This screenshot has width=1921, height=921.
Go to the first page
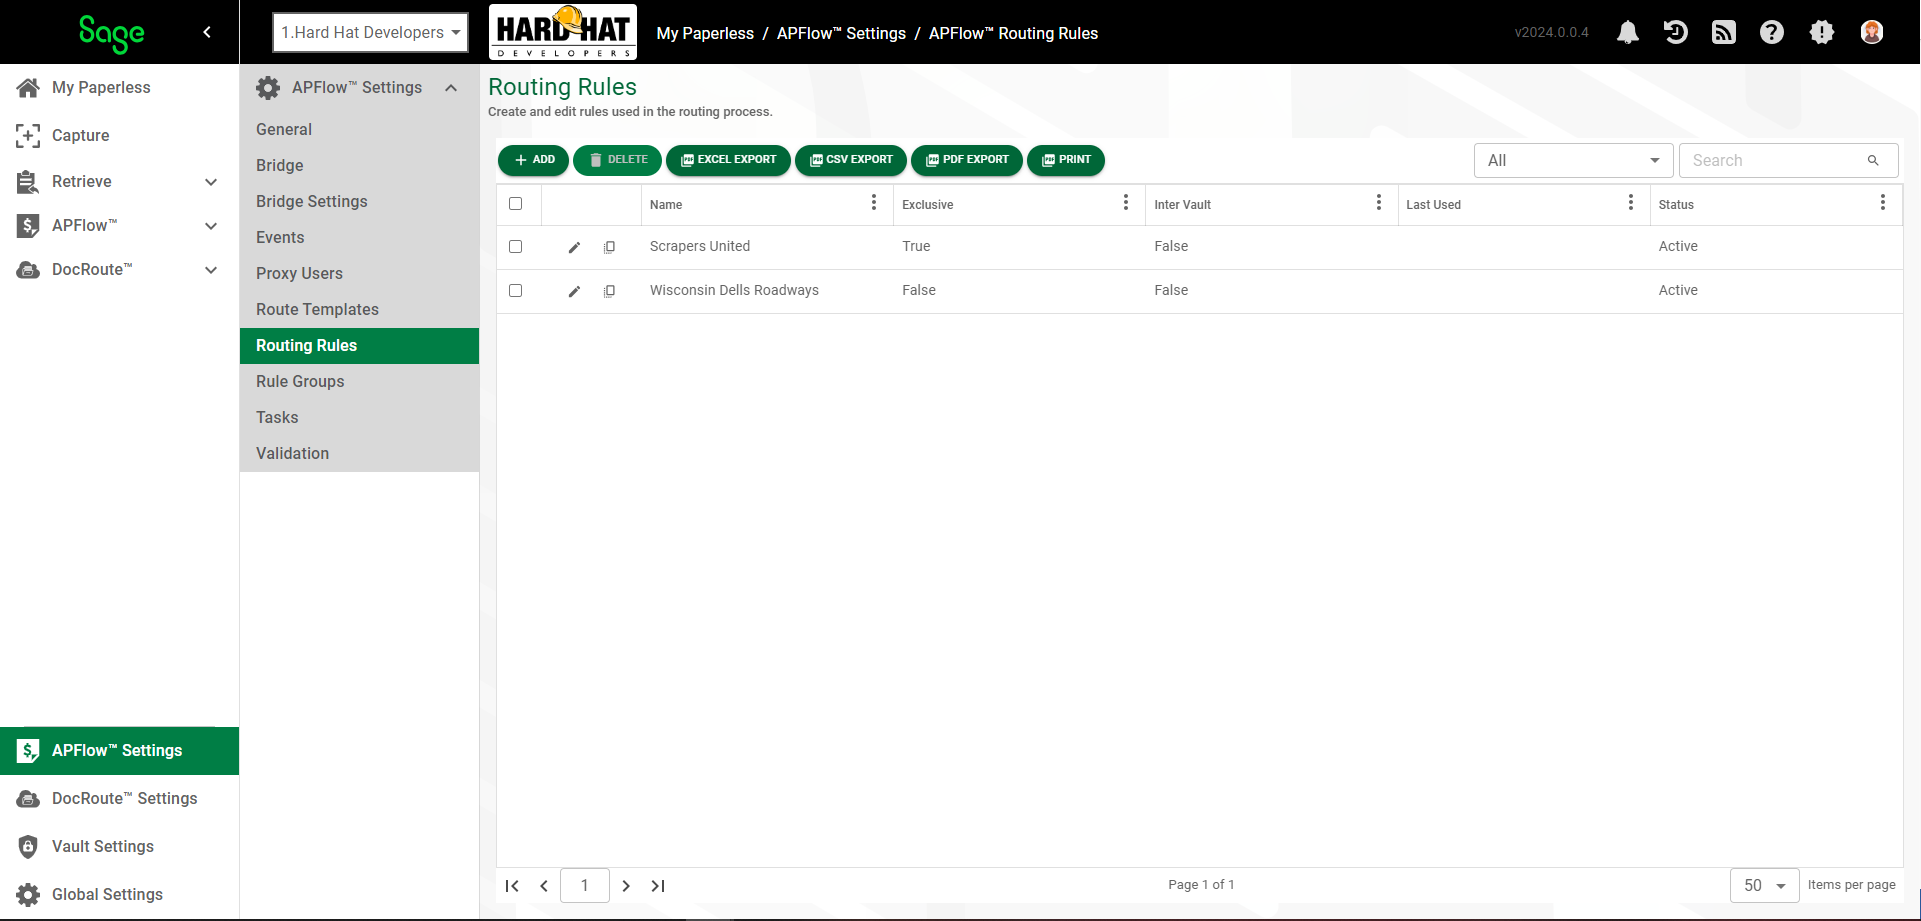(512, 886)
